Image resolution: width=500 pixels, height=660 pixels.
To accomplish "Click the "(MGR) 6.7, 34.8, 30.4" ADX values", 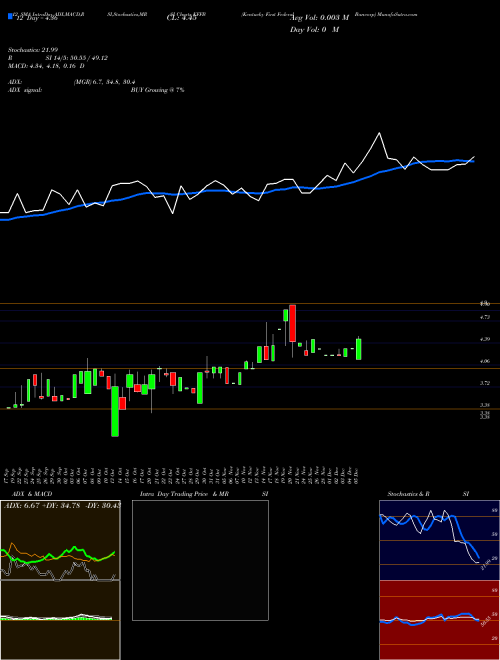I will 104,82.
